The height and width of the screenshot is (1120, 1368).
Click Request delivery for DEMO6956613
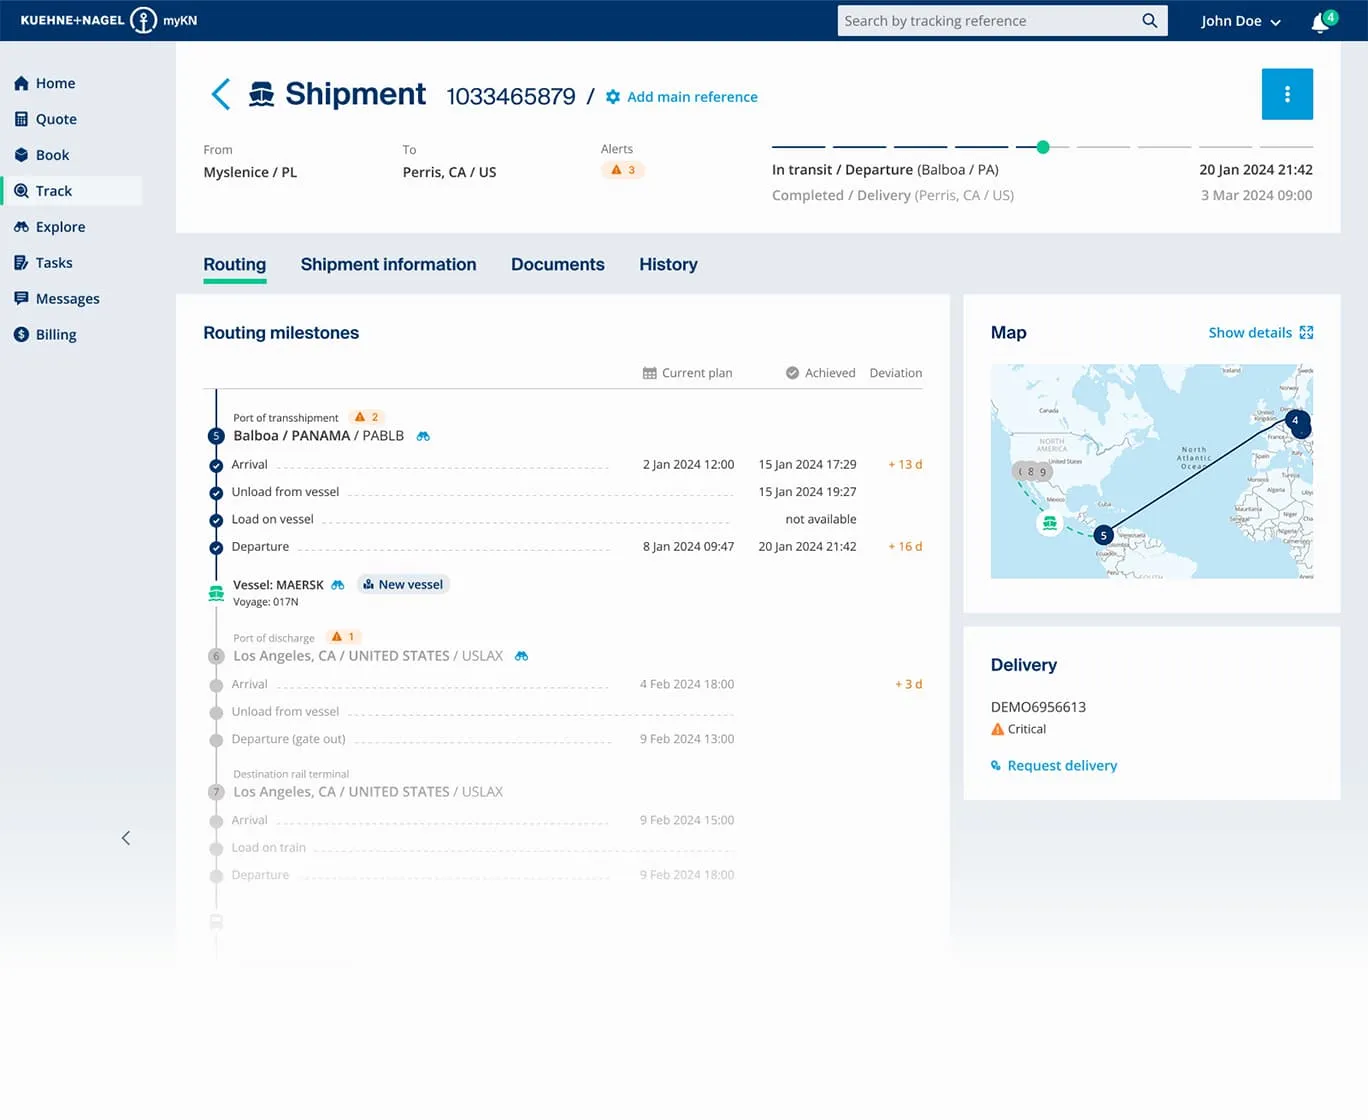(x=1062, y=765)
